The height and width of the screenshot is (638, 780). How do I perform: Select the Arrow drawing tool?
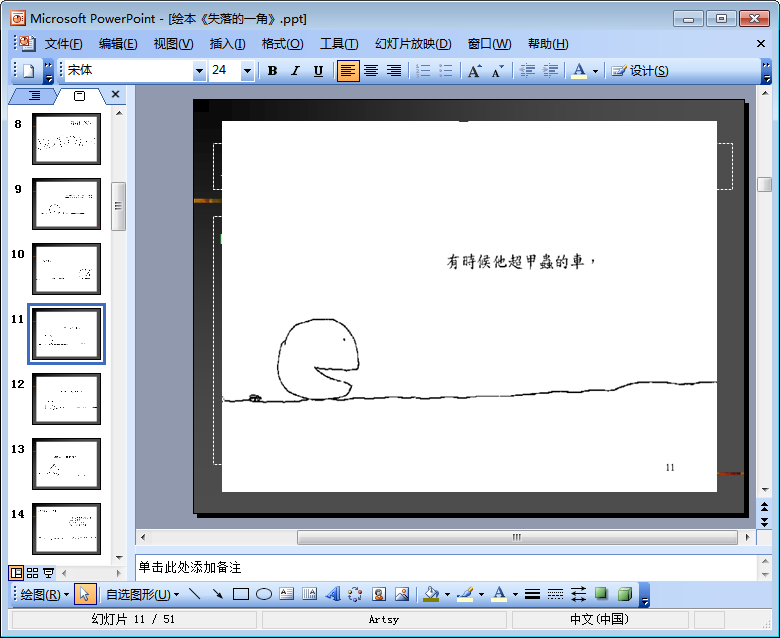218,594
